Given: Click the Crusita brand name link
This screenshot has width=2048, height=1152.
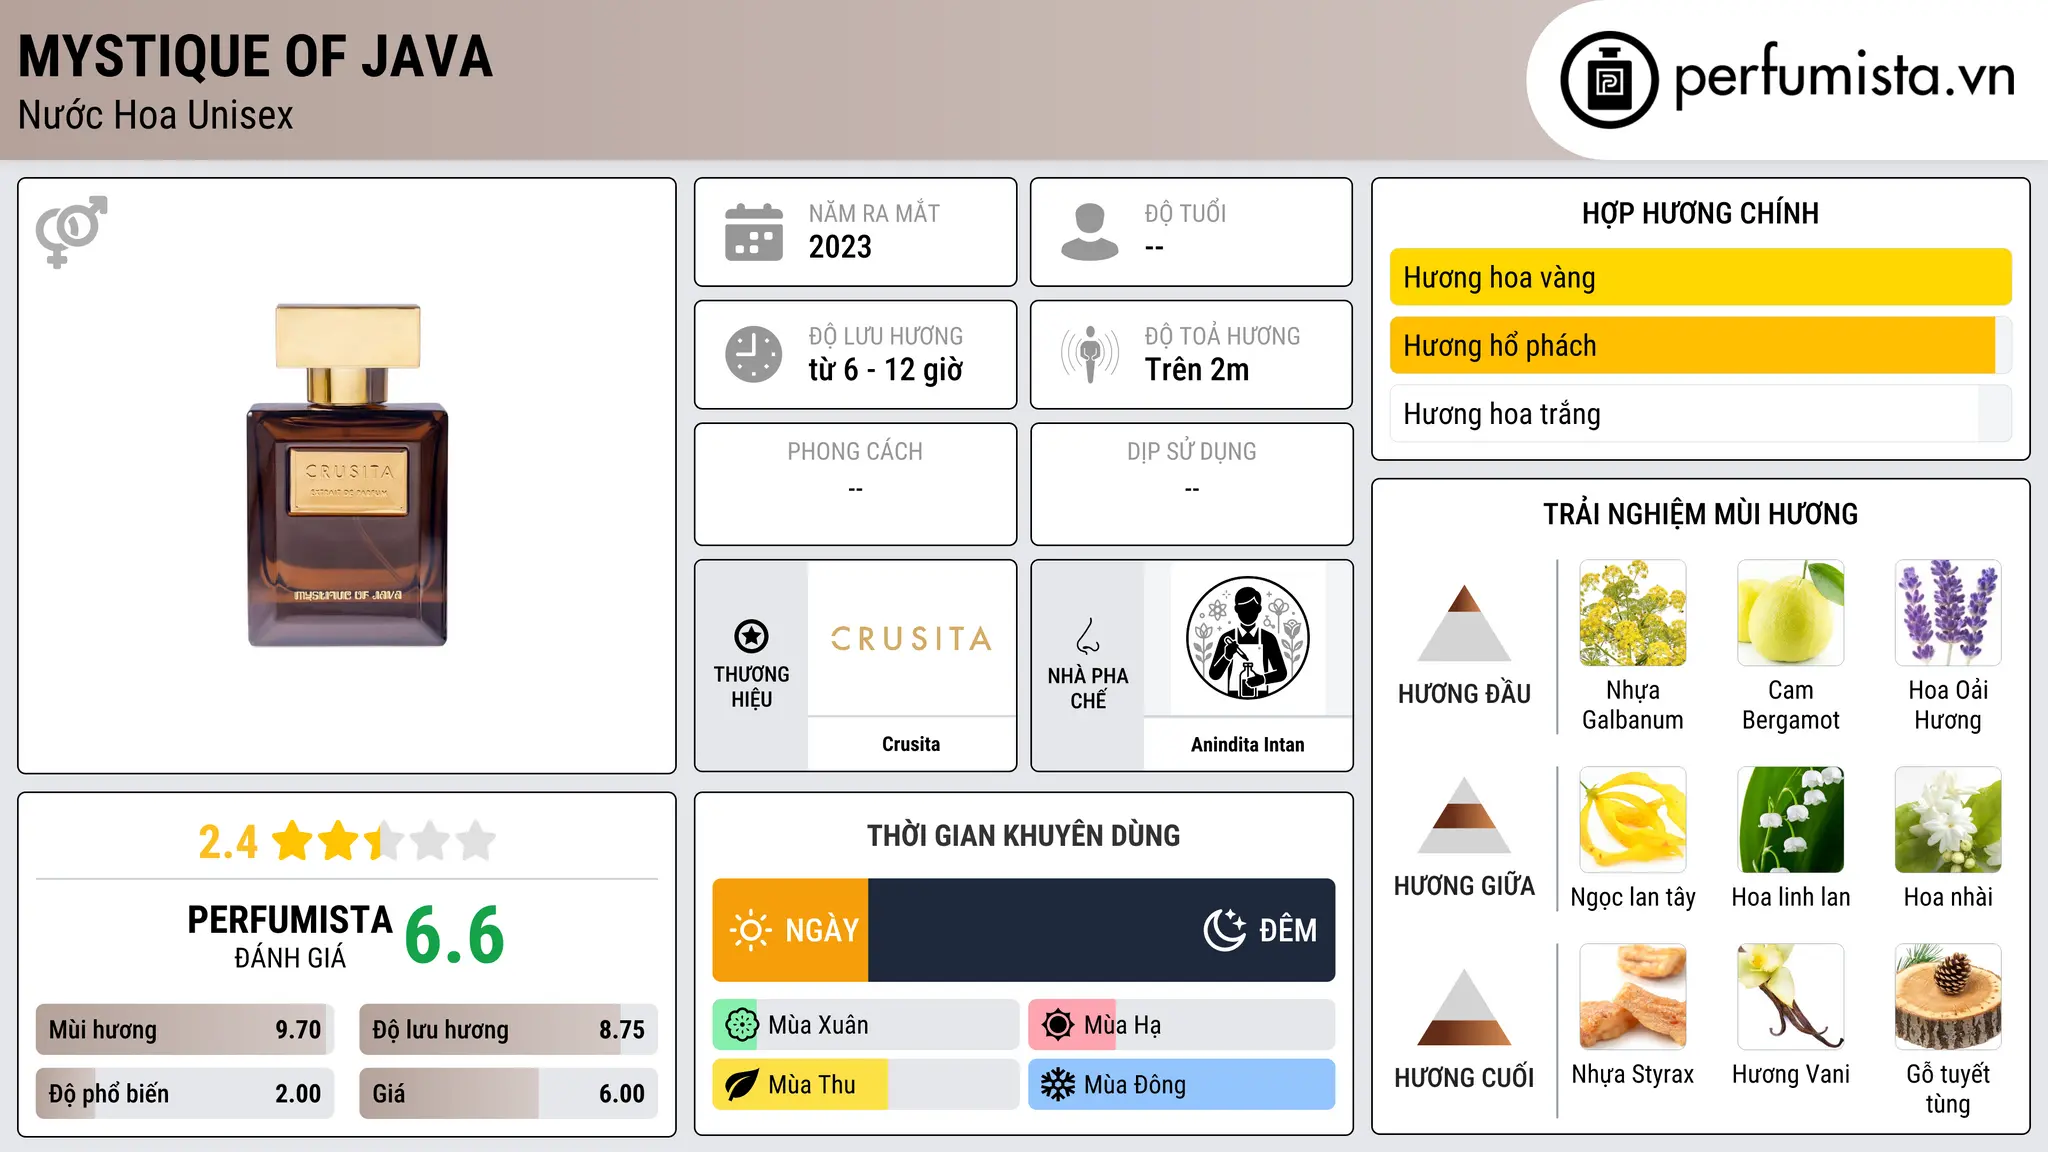Looking at the screenshot, I should pyautogui.click(x=911, y=744).
